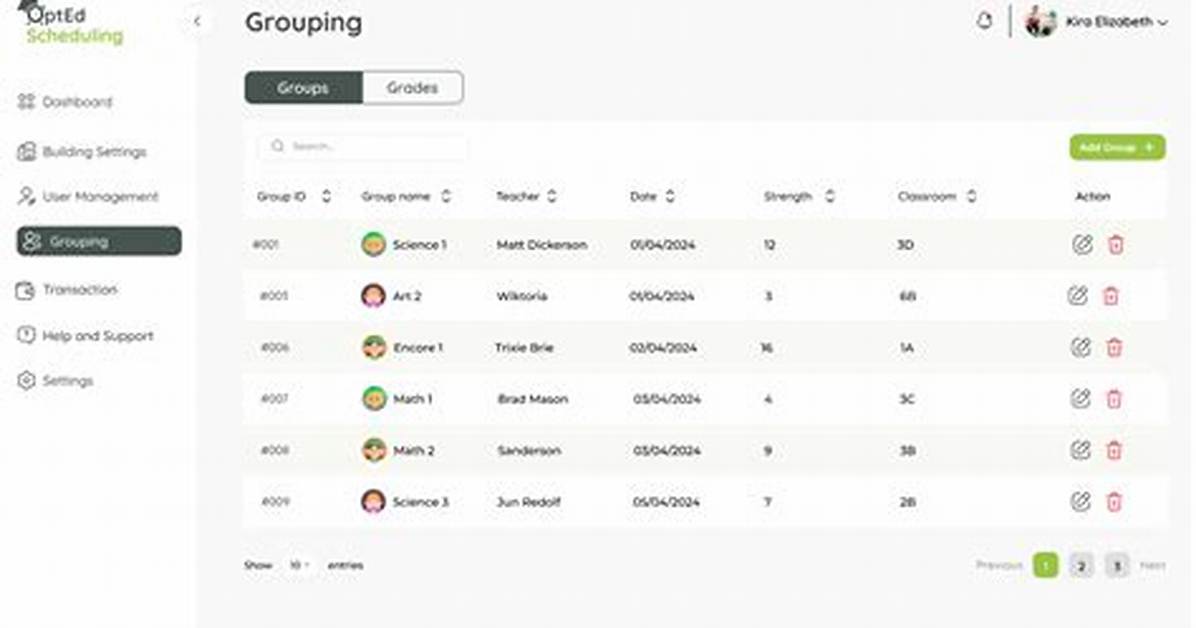Switch to the Groups tab
Viewport: 1196px width, 628px height.
pos(304,88)
